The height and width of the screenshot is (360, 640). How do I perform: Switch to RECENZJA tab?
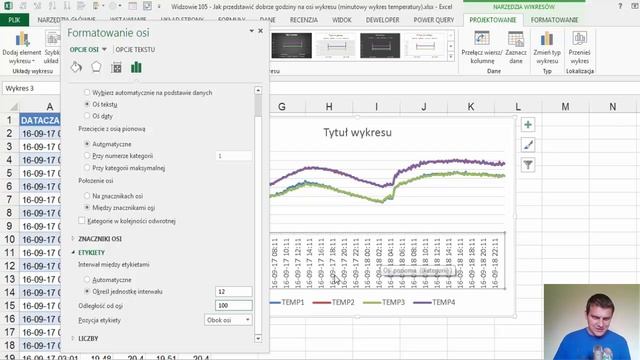tap(304, 20)
